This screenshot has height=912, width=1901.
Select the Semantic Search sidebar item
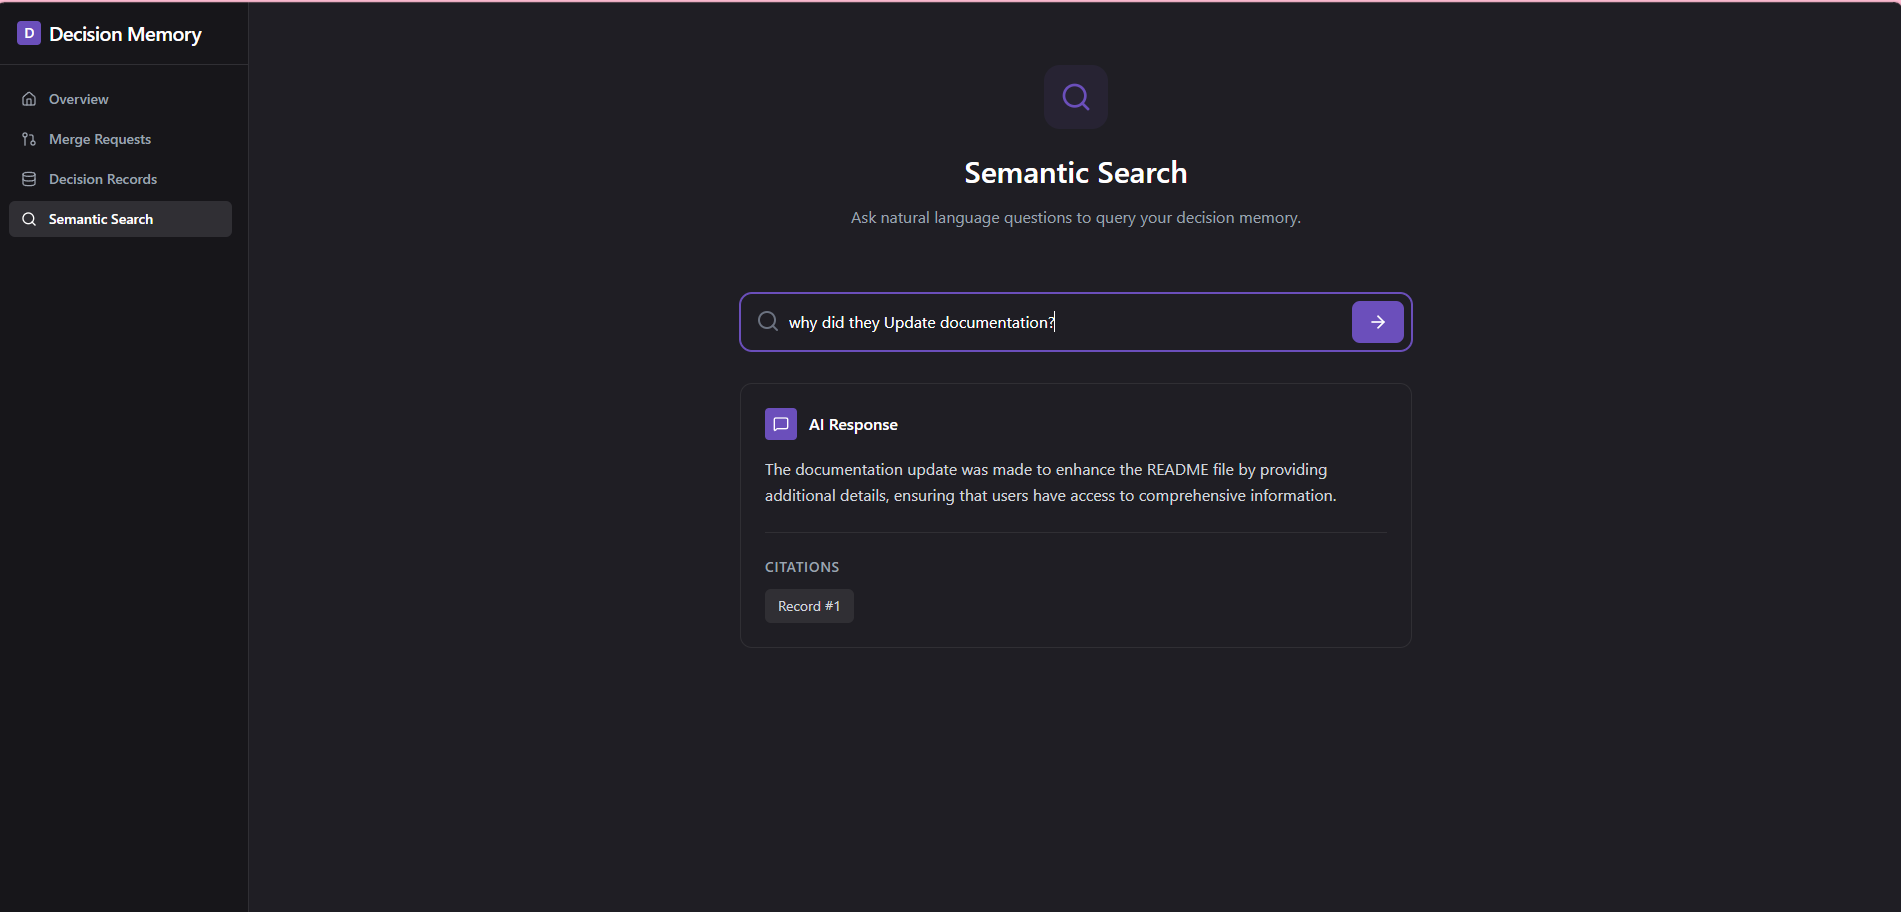tap(120, 219)
